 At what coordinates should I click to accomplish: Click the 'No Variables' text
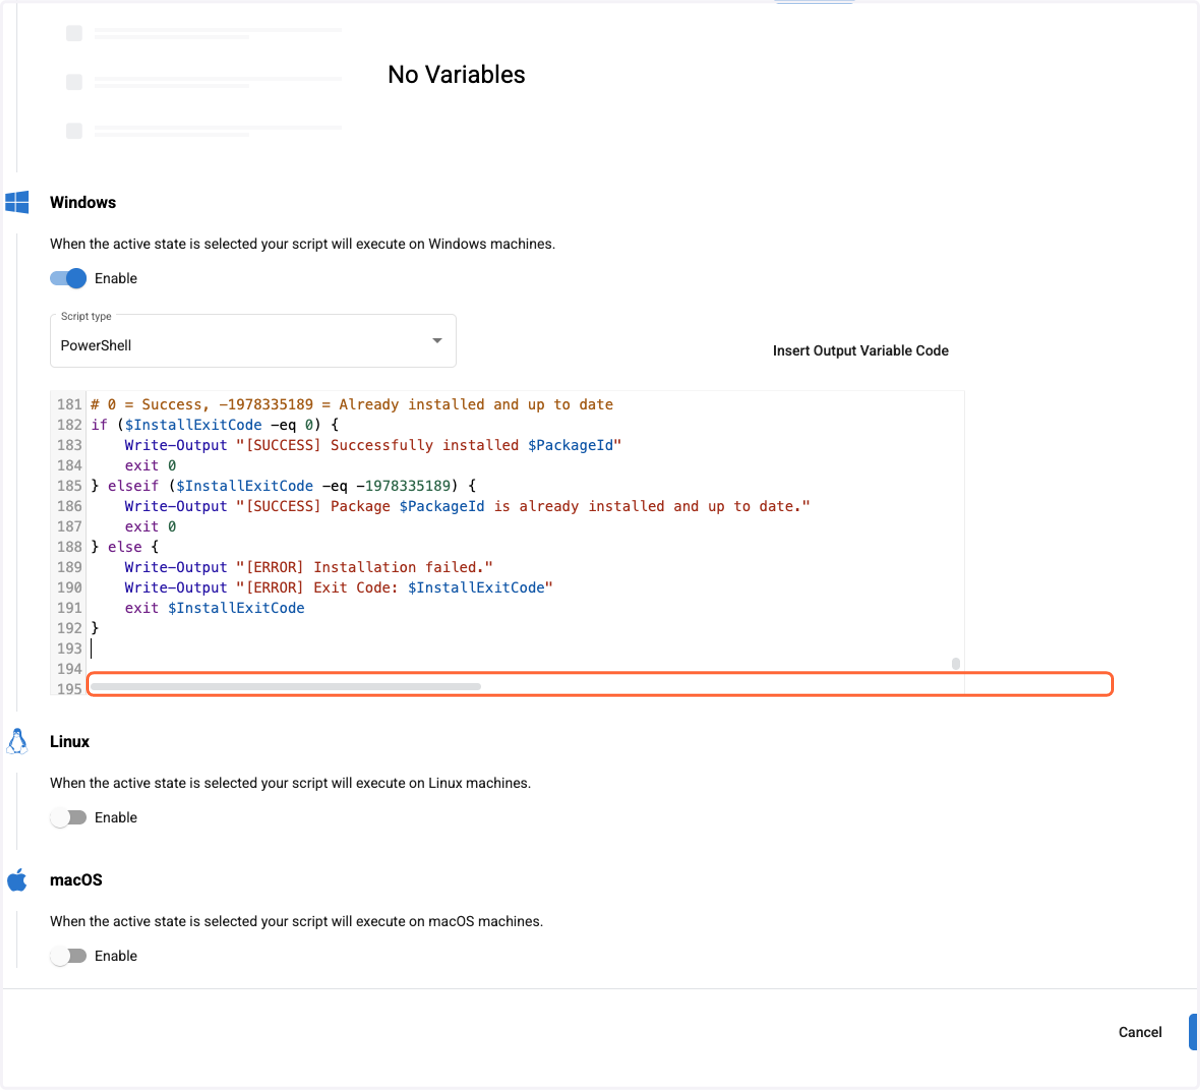(457, 75)
